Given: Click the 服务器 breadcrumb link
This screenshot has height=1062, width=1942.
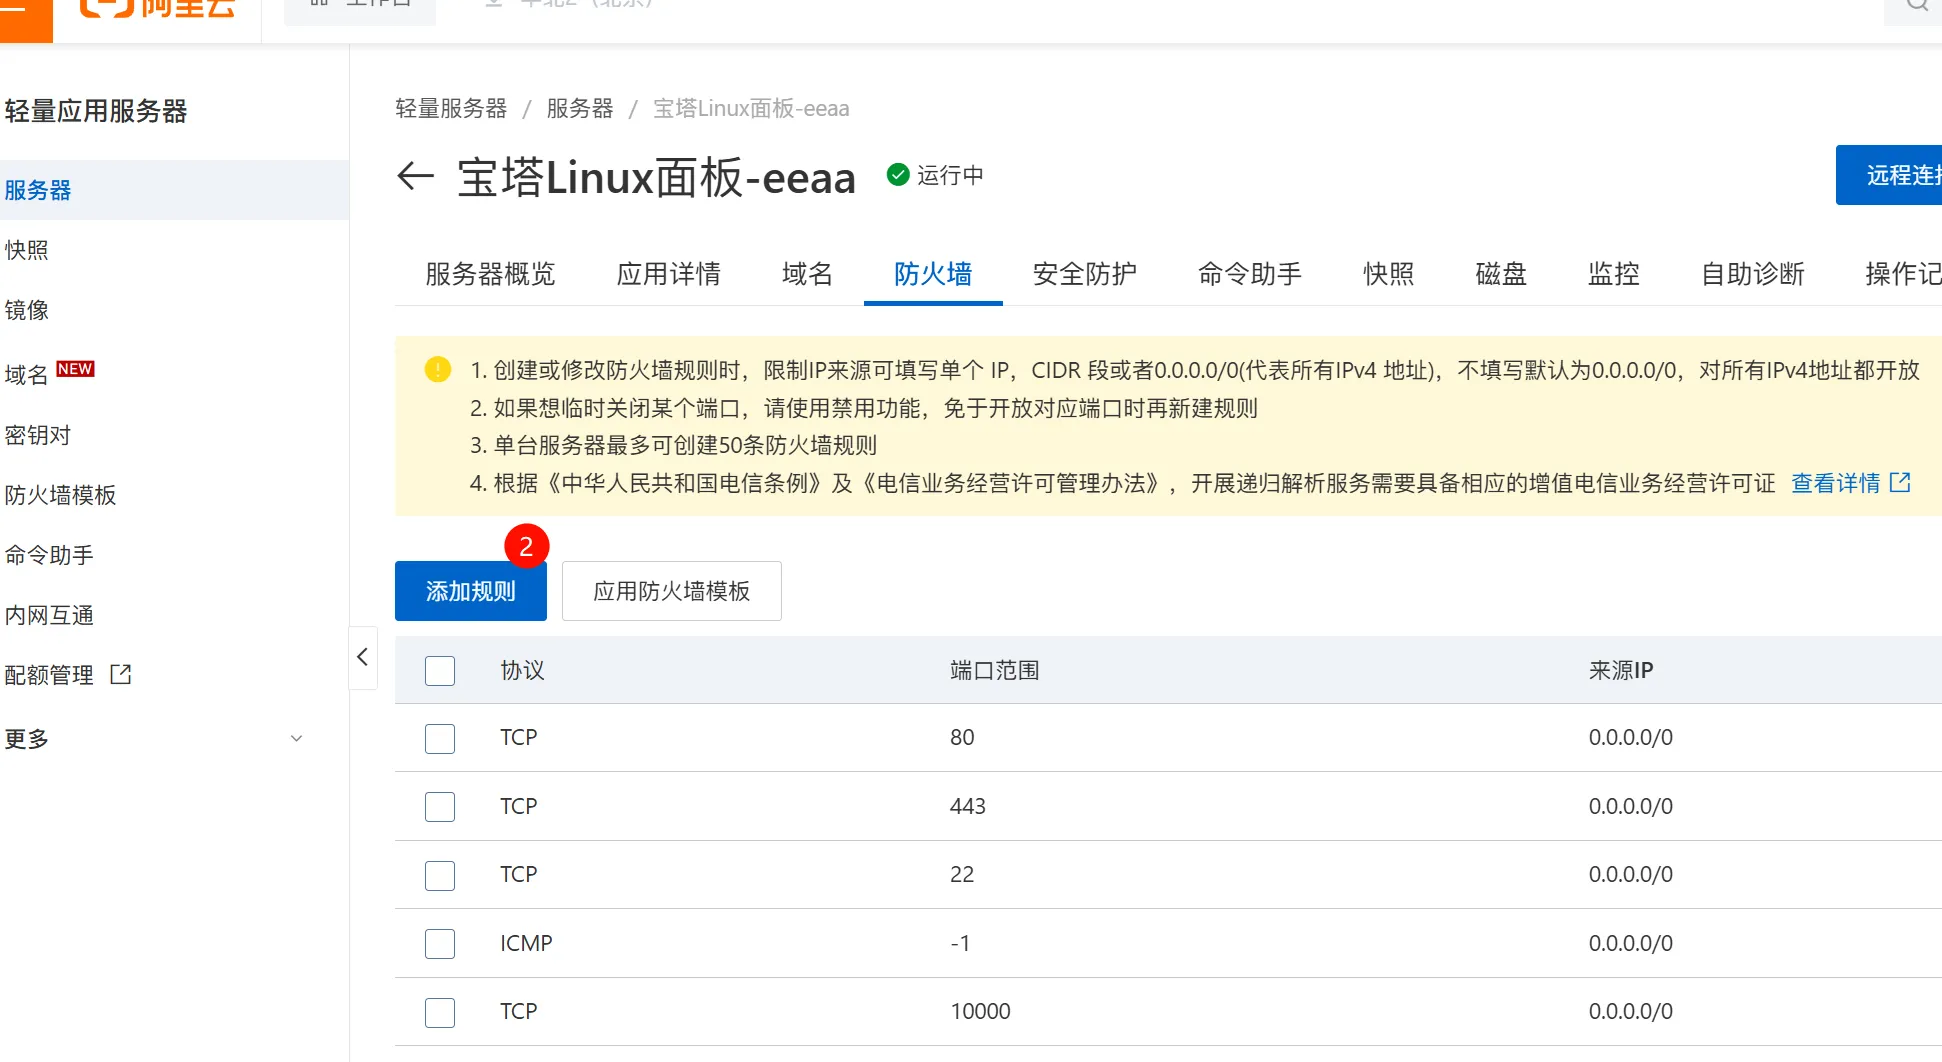Looking at the screenshot, I should [579, 108].
